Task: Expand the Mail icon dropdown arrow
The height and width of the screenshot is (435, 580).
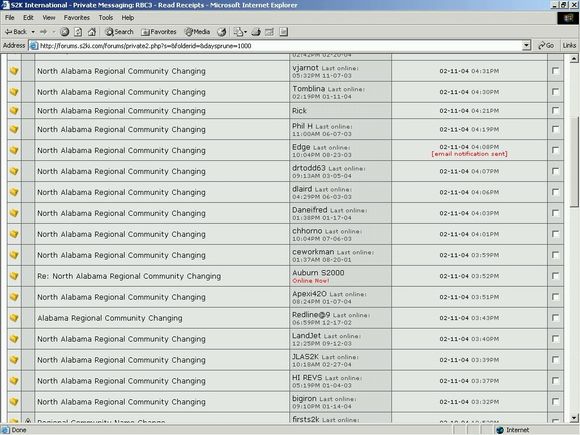Action: [x=245, y=32]
